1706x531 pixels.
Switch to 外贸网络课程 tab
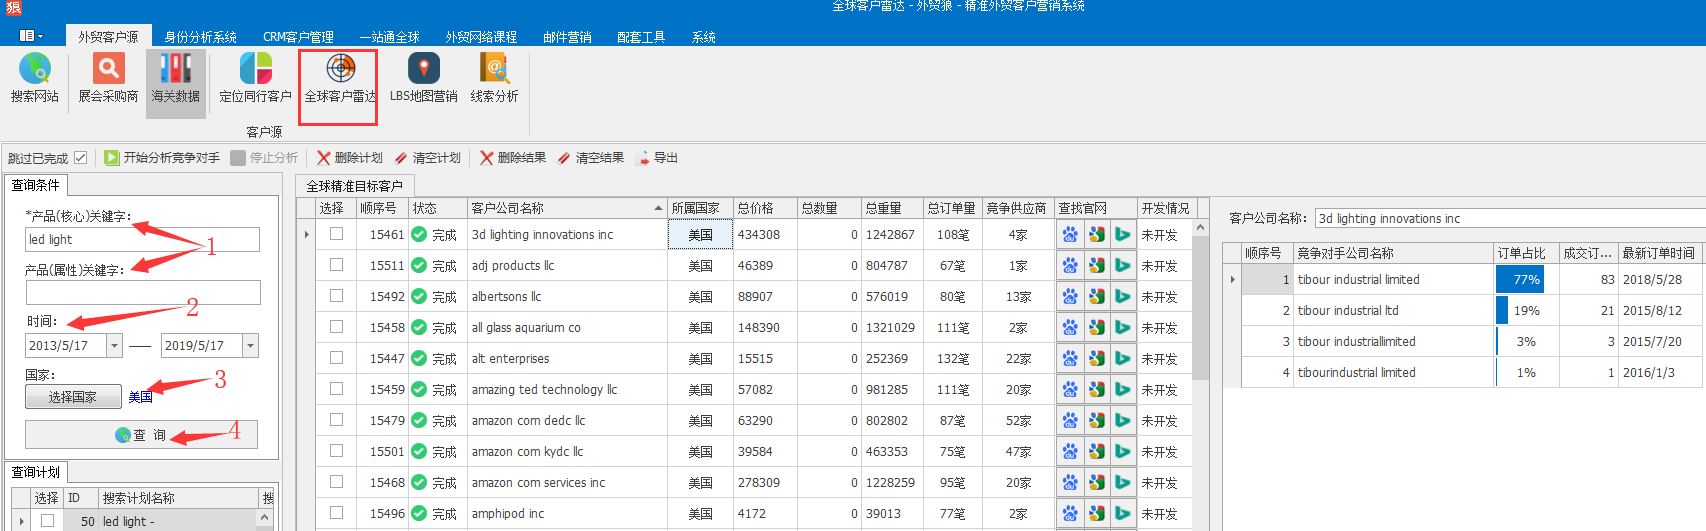[x=481, y=37]
